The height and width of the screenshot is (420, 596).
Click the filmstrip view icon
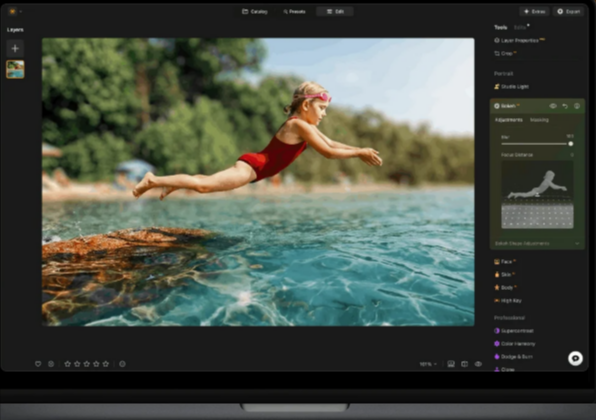[x=451, y=364]
